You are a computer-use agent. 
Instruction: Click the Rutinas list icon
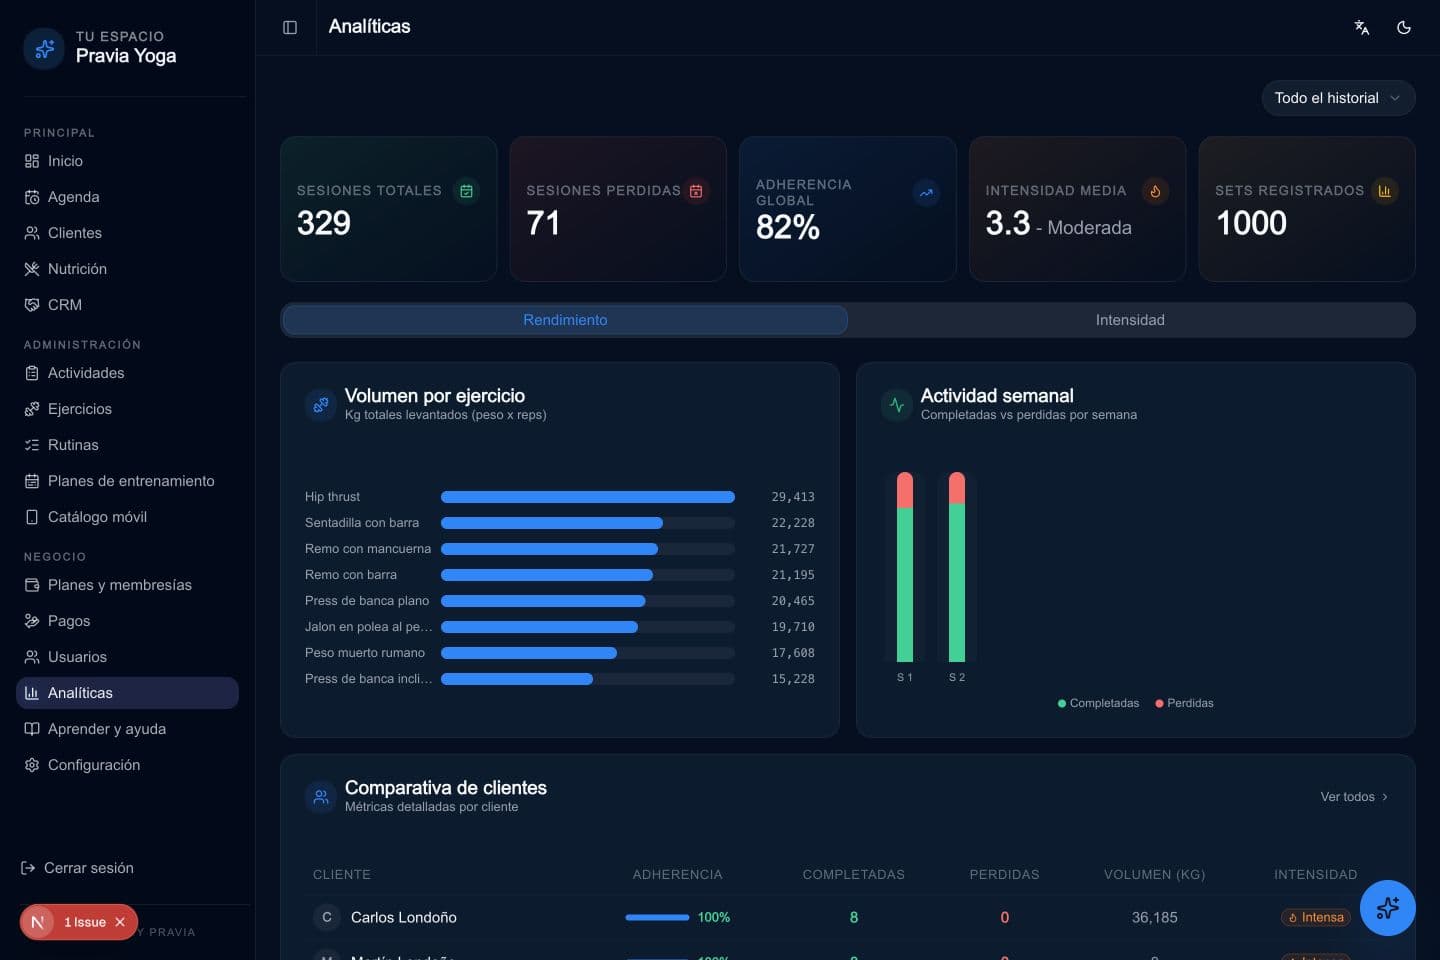(32, 445)
